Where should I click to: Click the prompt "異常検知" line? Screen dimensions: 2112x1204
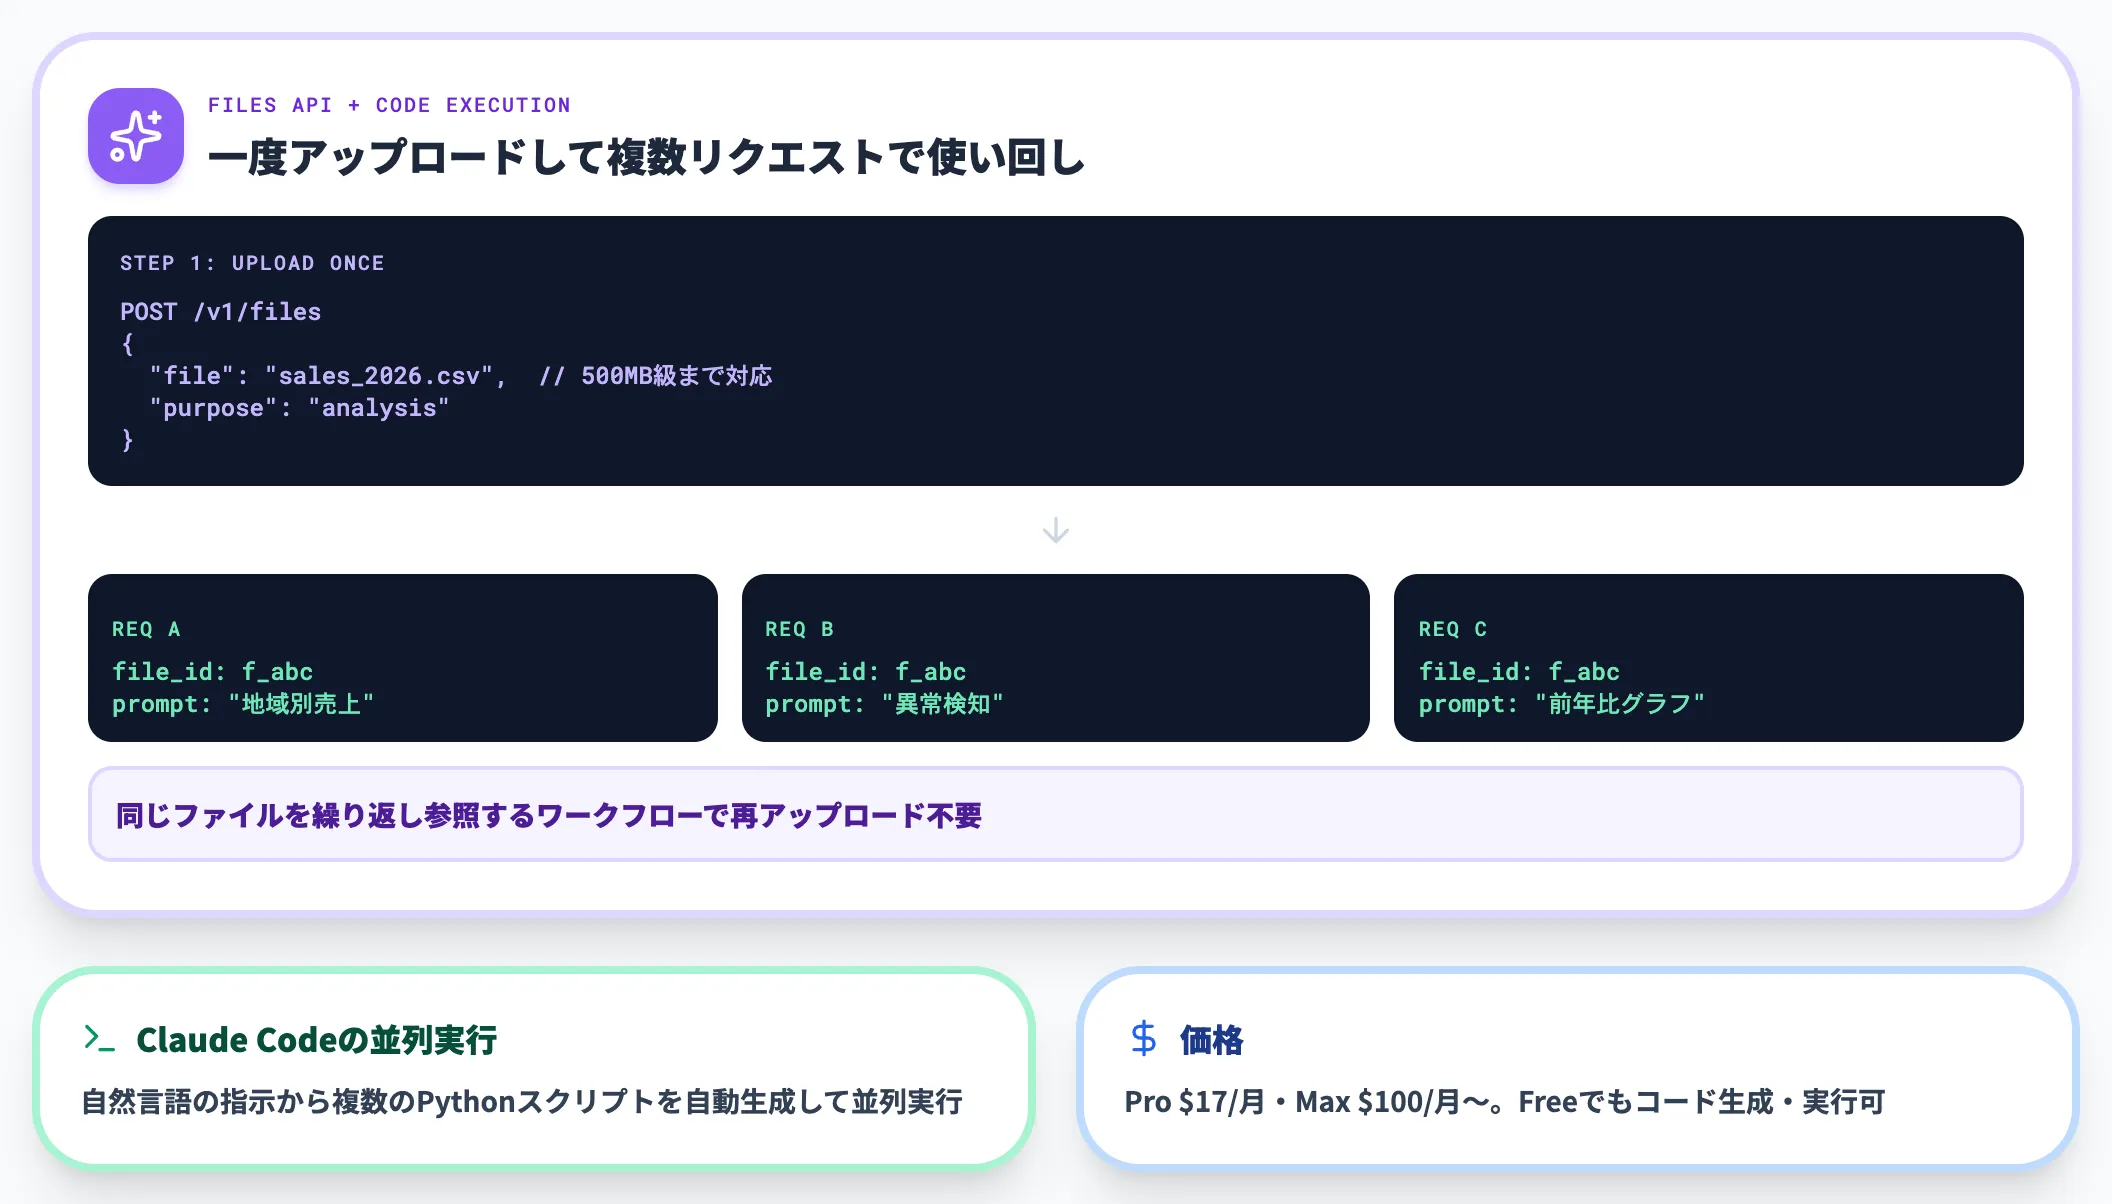(884, 704)
